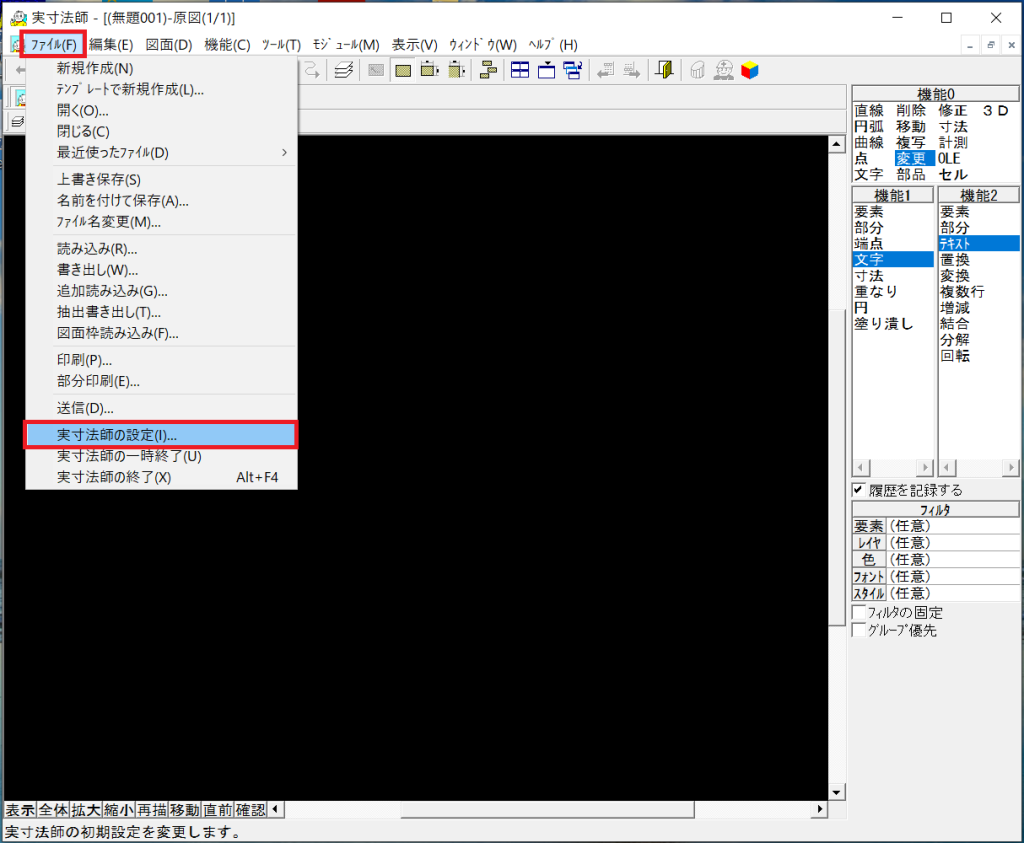Enable the フィルタの固定 checkbox
Image resolution: width=1024 pixels, height=843 pixels.
pos(859,612)
